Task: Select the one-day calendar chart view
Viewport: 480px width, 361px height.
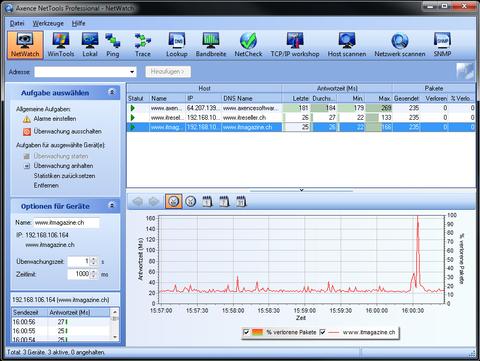Action: (x=207, y=201)
